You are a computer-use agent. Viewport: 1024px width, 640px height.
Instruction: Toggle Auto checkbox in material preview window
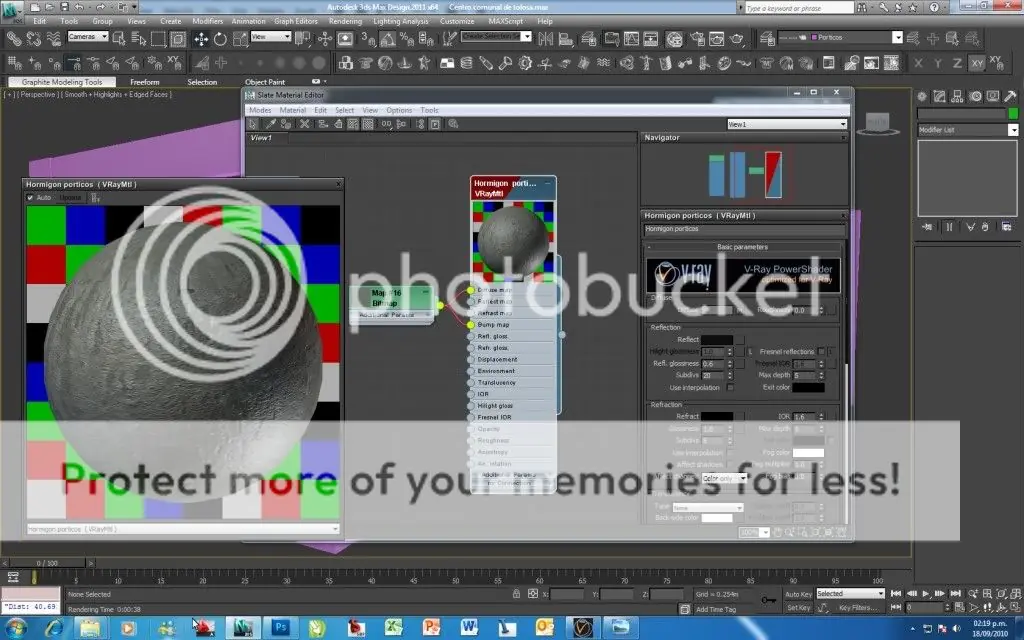pos(30,197)
